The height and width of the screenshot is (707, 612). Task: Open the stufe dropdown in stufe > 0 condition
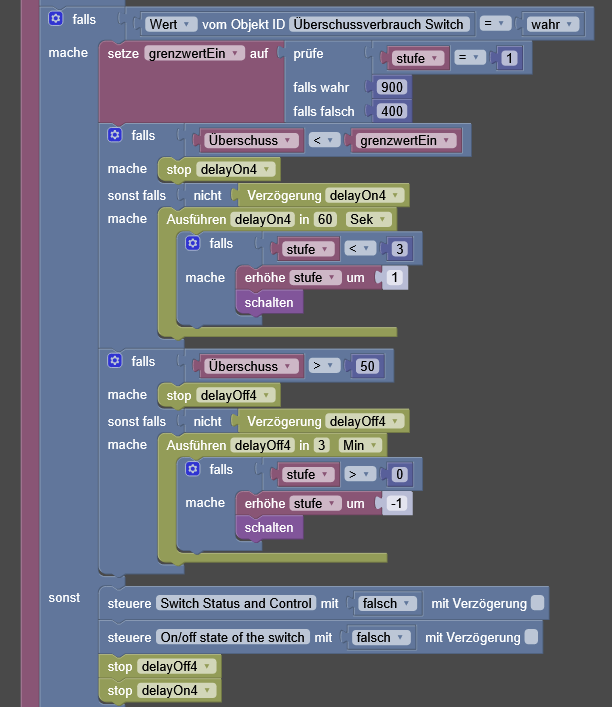pyautogui.click(x=308, y=474)
